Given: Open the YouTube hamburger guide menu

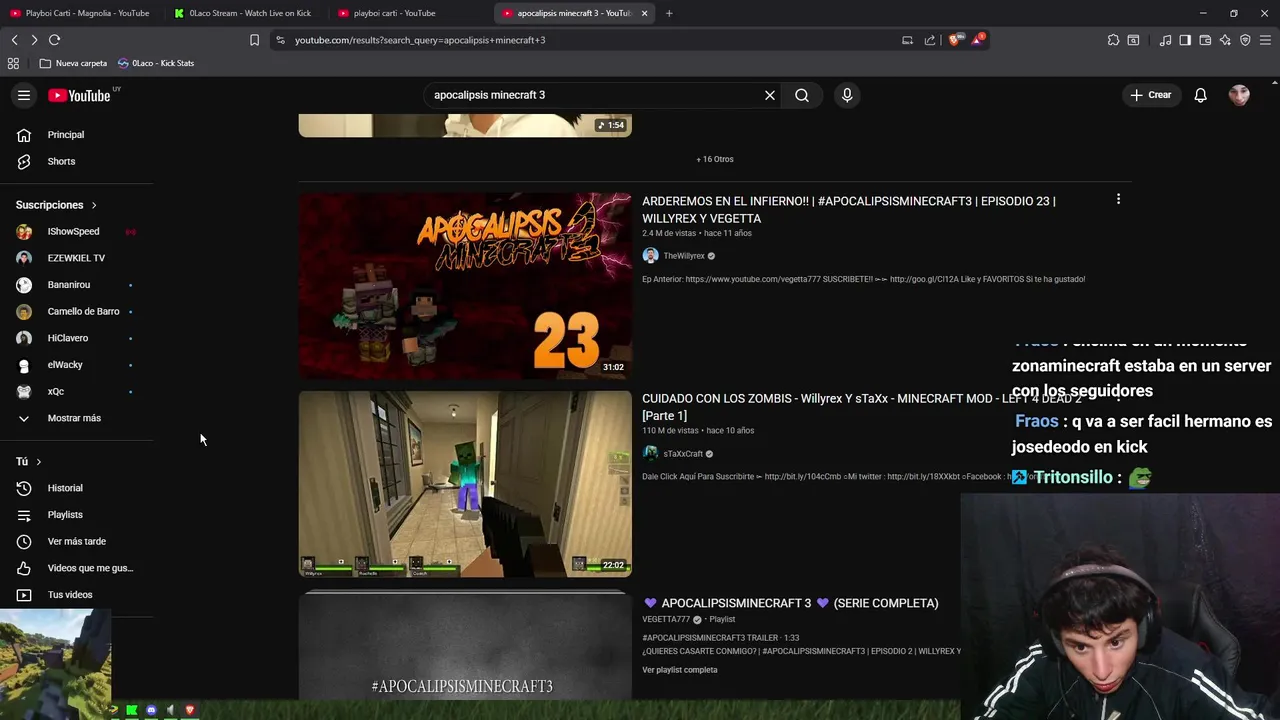Looking at the screenshot, I should [24, 95].
